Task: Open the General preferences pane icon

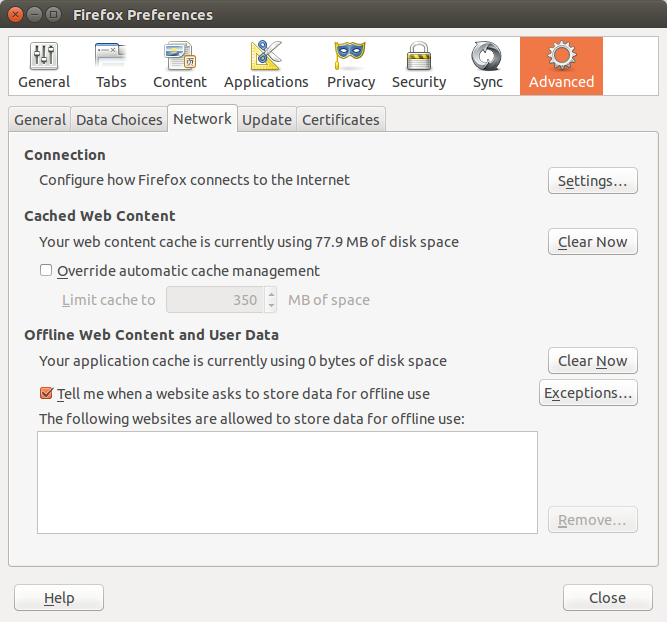Action: coord(44,66)
